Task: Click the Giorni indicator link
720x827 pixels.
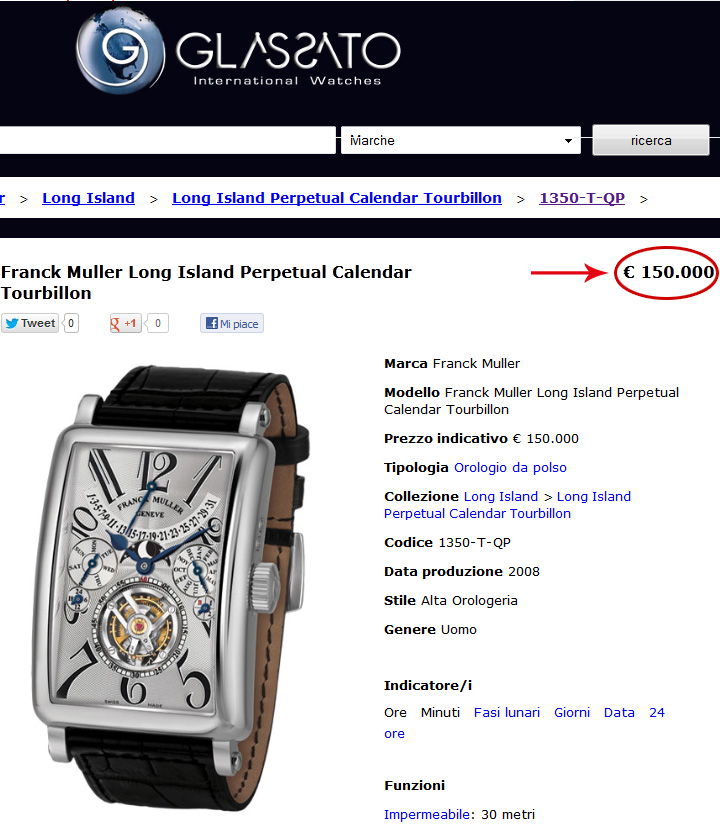Action: point(572,713)
